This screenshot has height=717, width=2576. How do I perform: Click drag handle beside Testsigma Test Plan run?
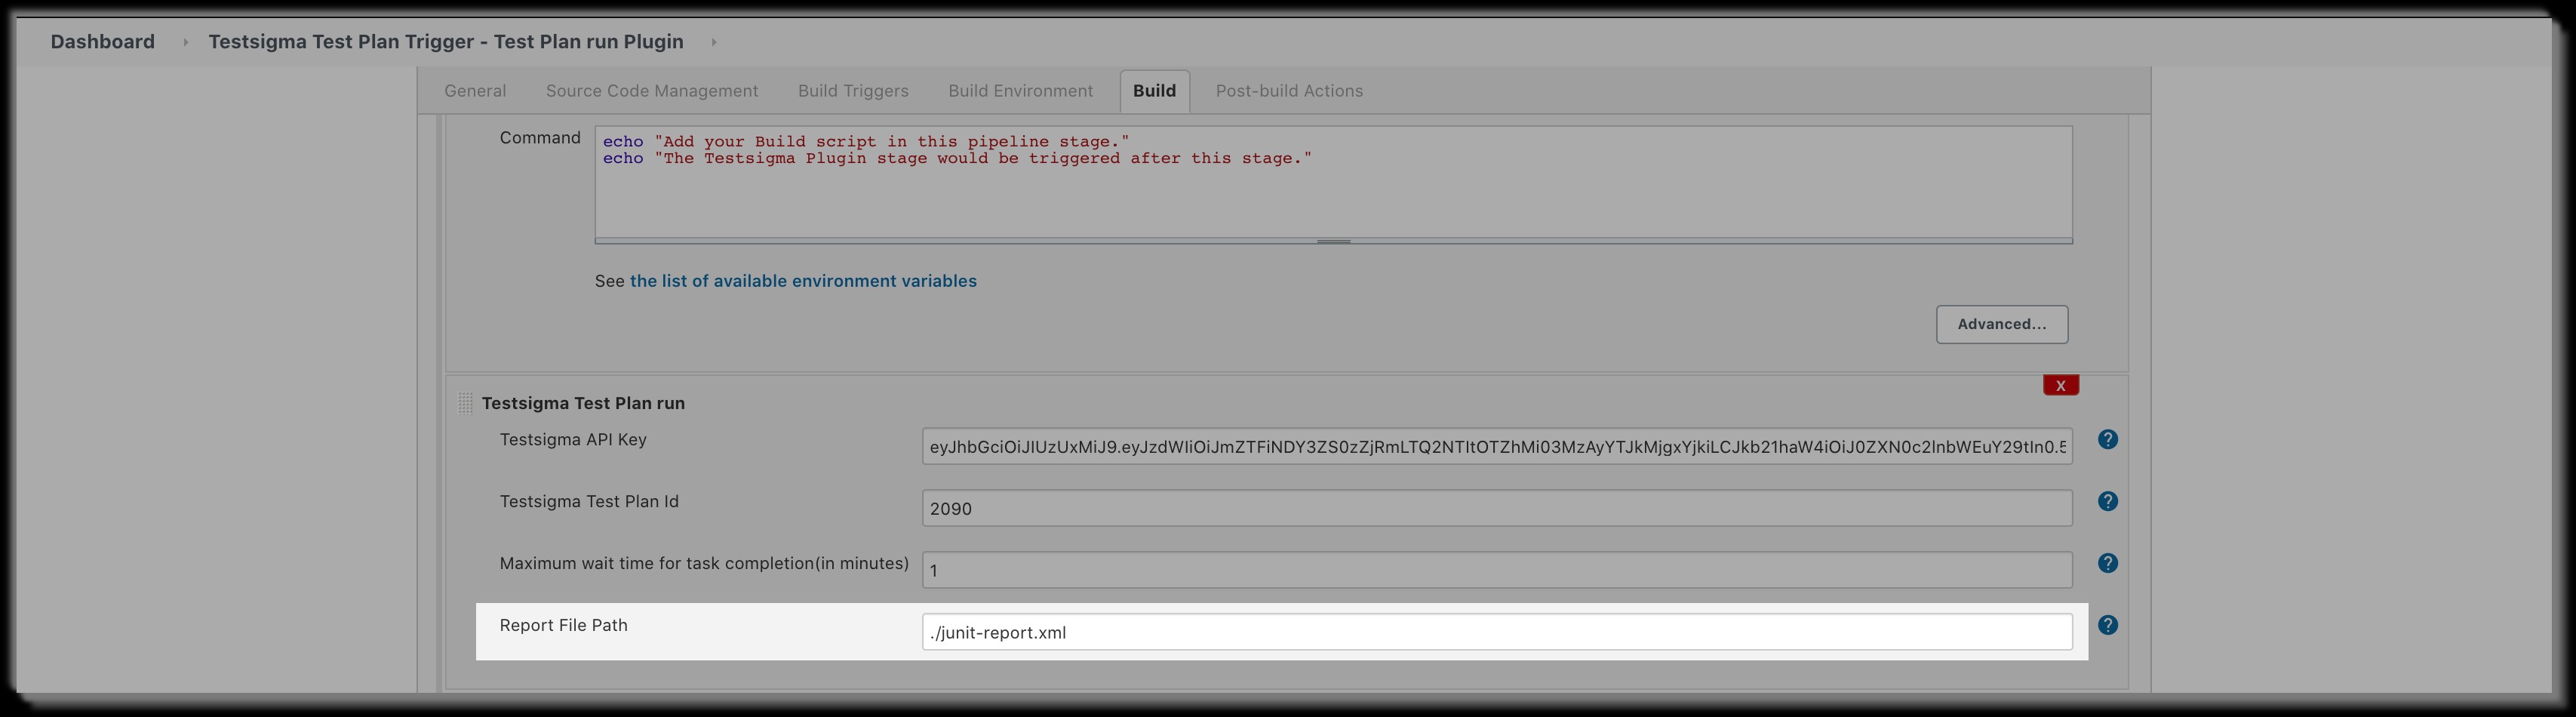(466, 403)
